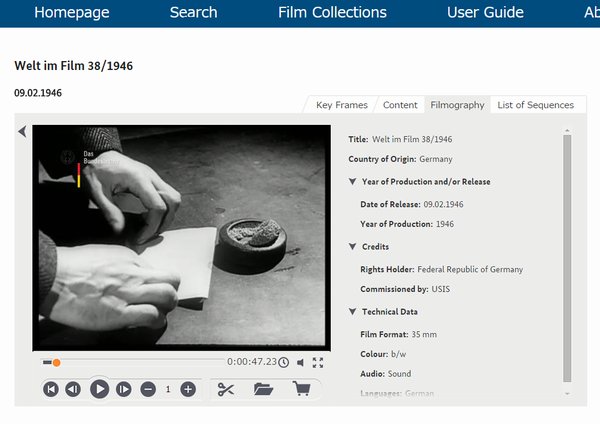600x424 pixels.
Task: Click the Country of Origin Germany value
Action: click(436, 159)
